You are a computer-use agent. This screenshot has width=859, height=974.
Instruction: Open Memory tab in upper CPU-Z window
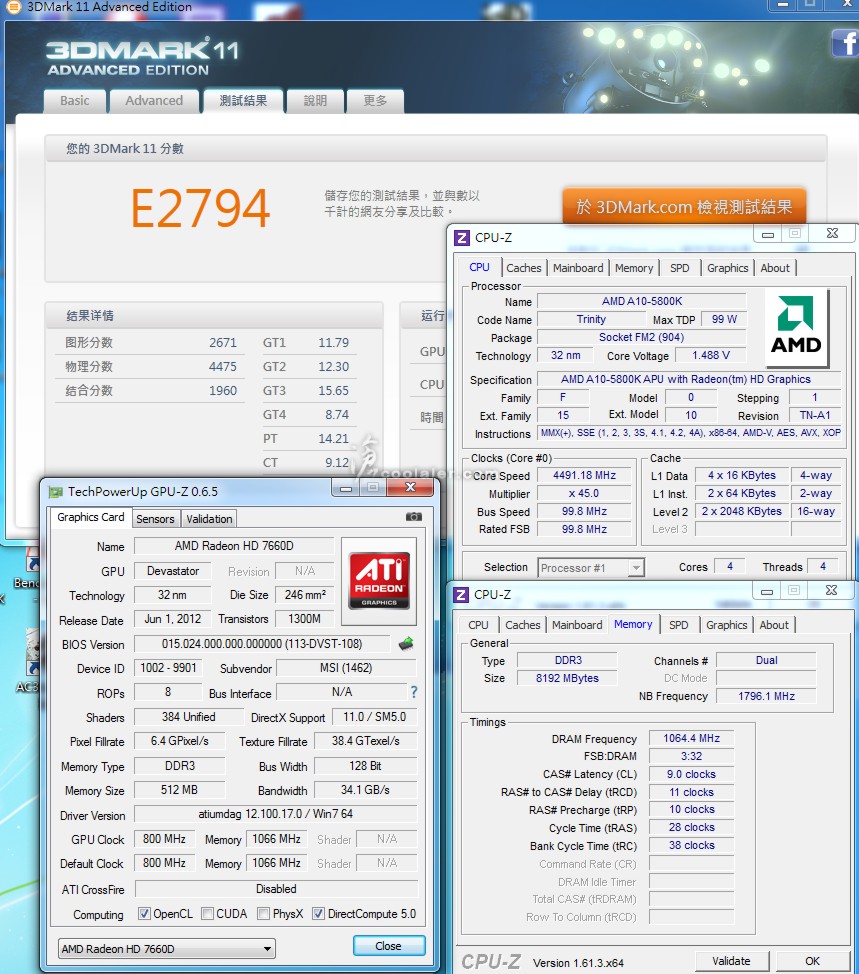[634, 268]
